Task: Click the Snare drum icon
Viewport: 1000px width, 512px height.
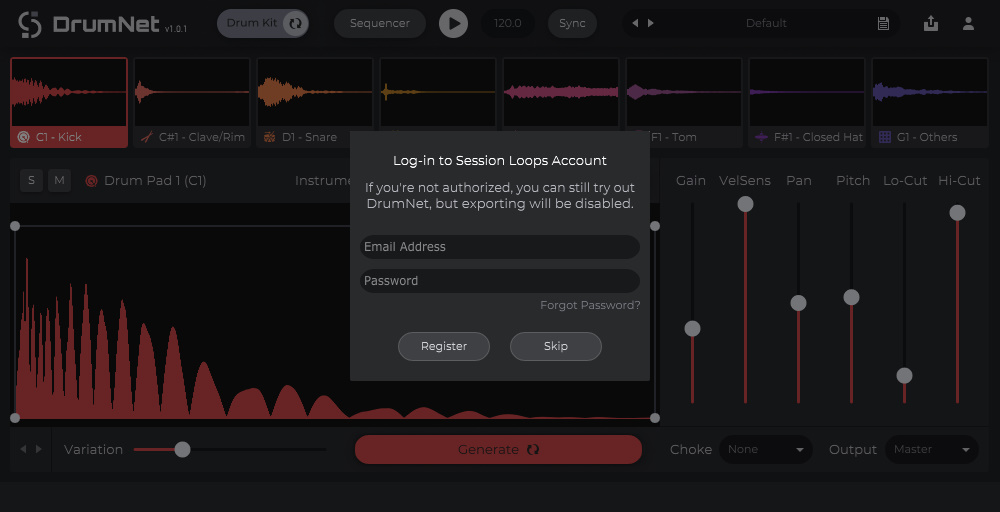Action: click(270, 137)
